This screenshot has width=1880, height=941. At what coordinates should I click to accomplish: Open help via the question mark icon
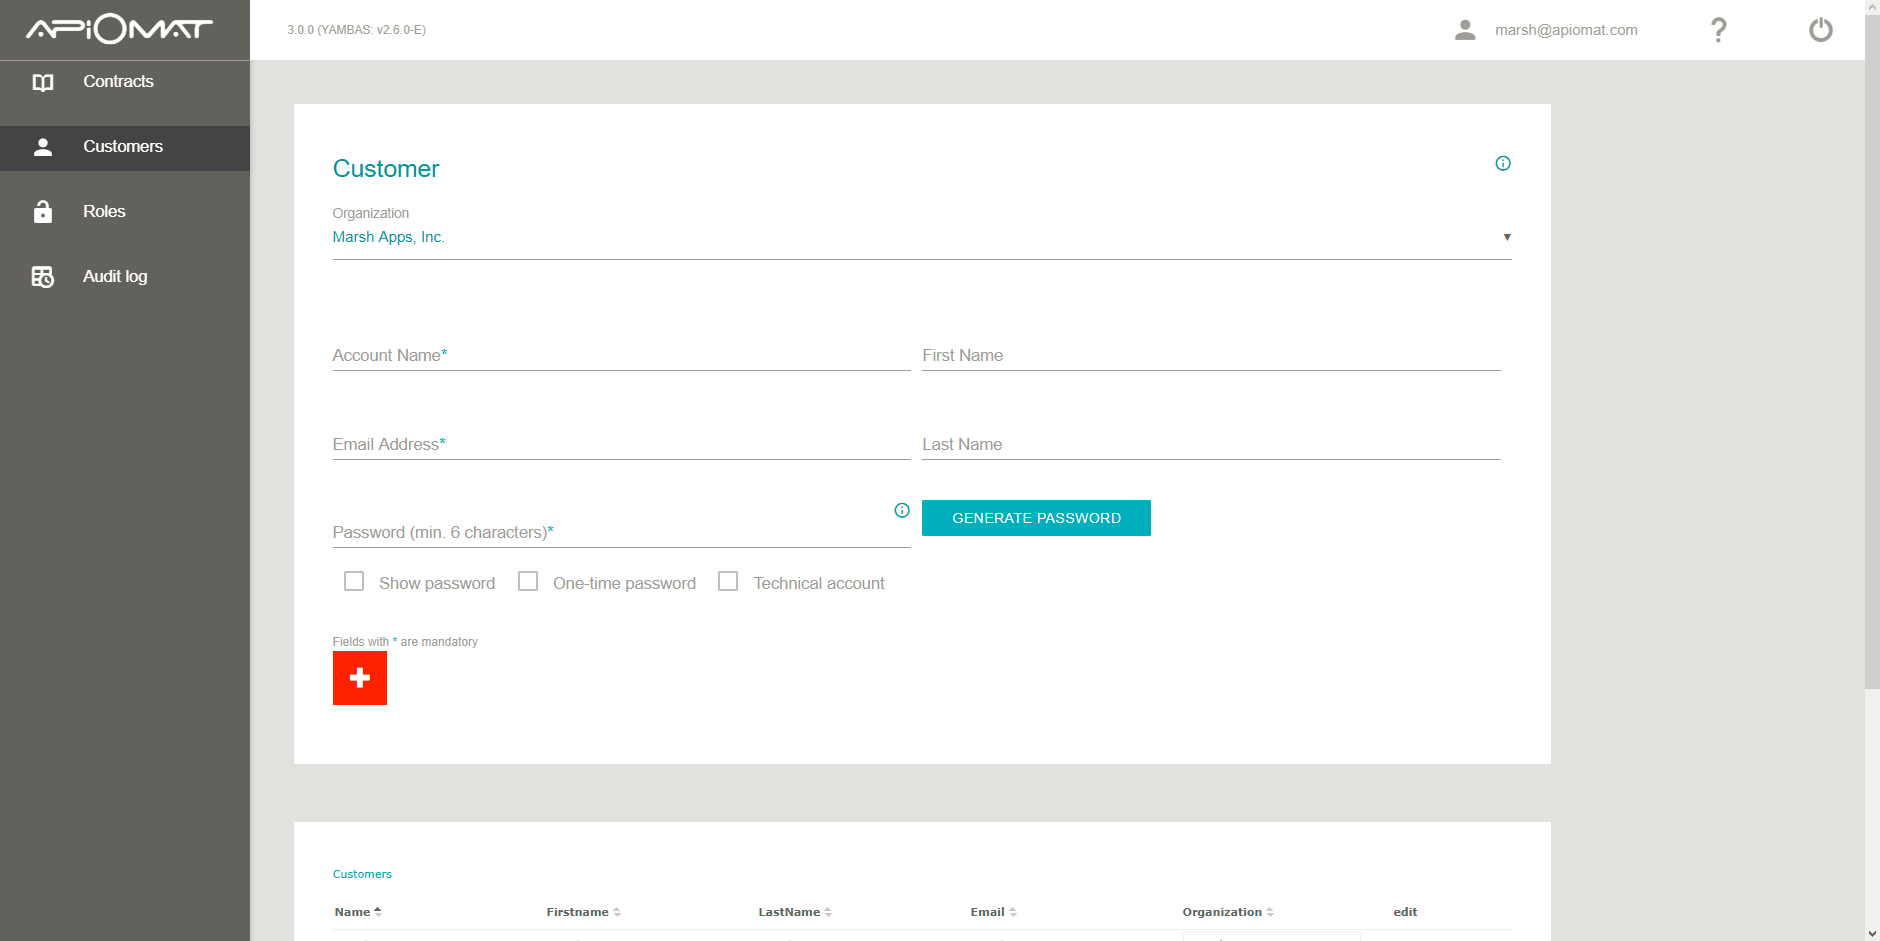1718,30
